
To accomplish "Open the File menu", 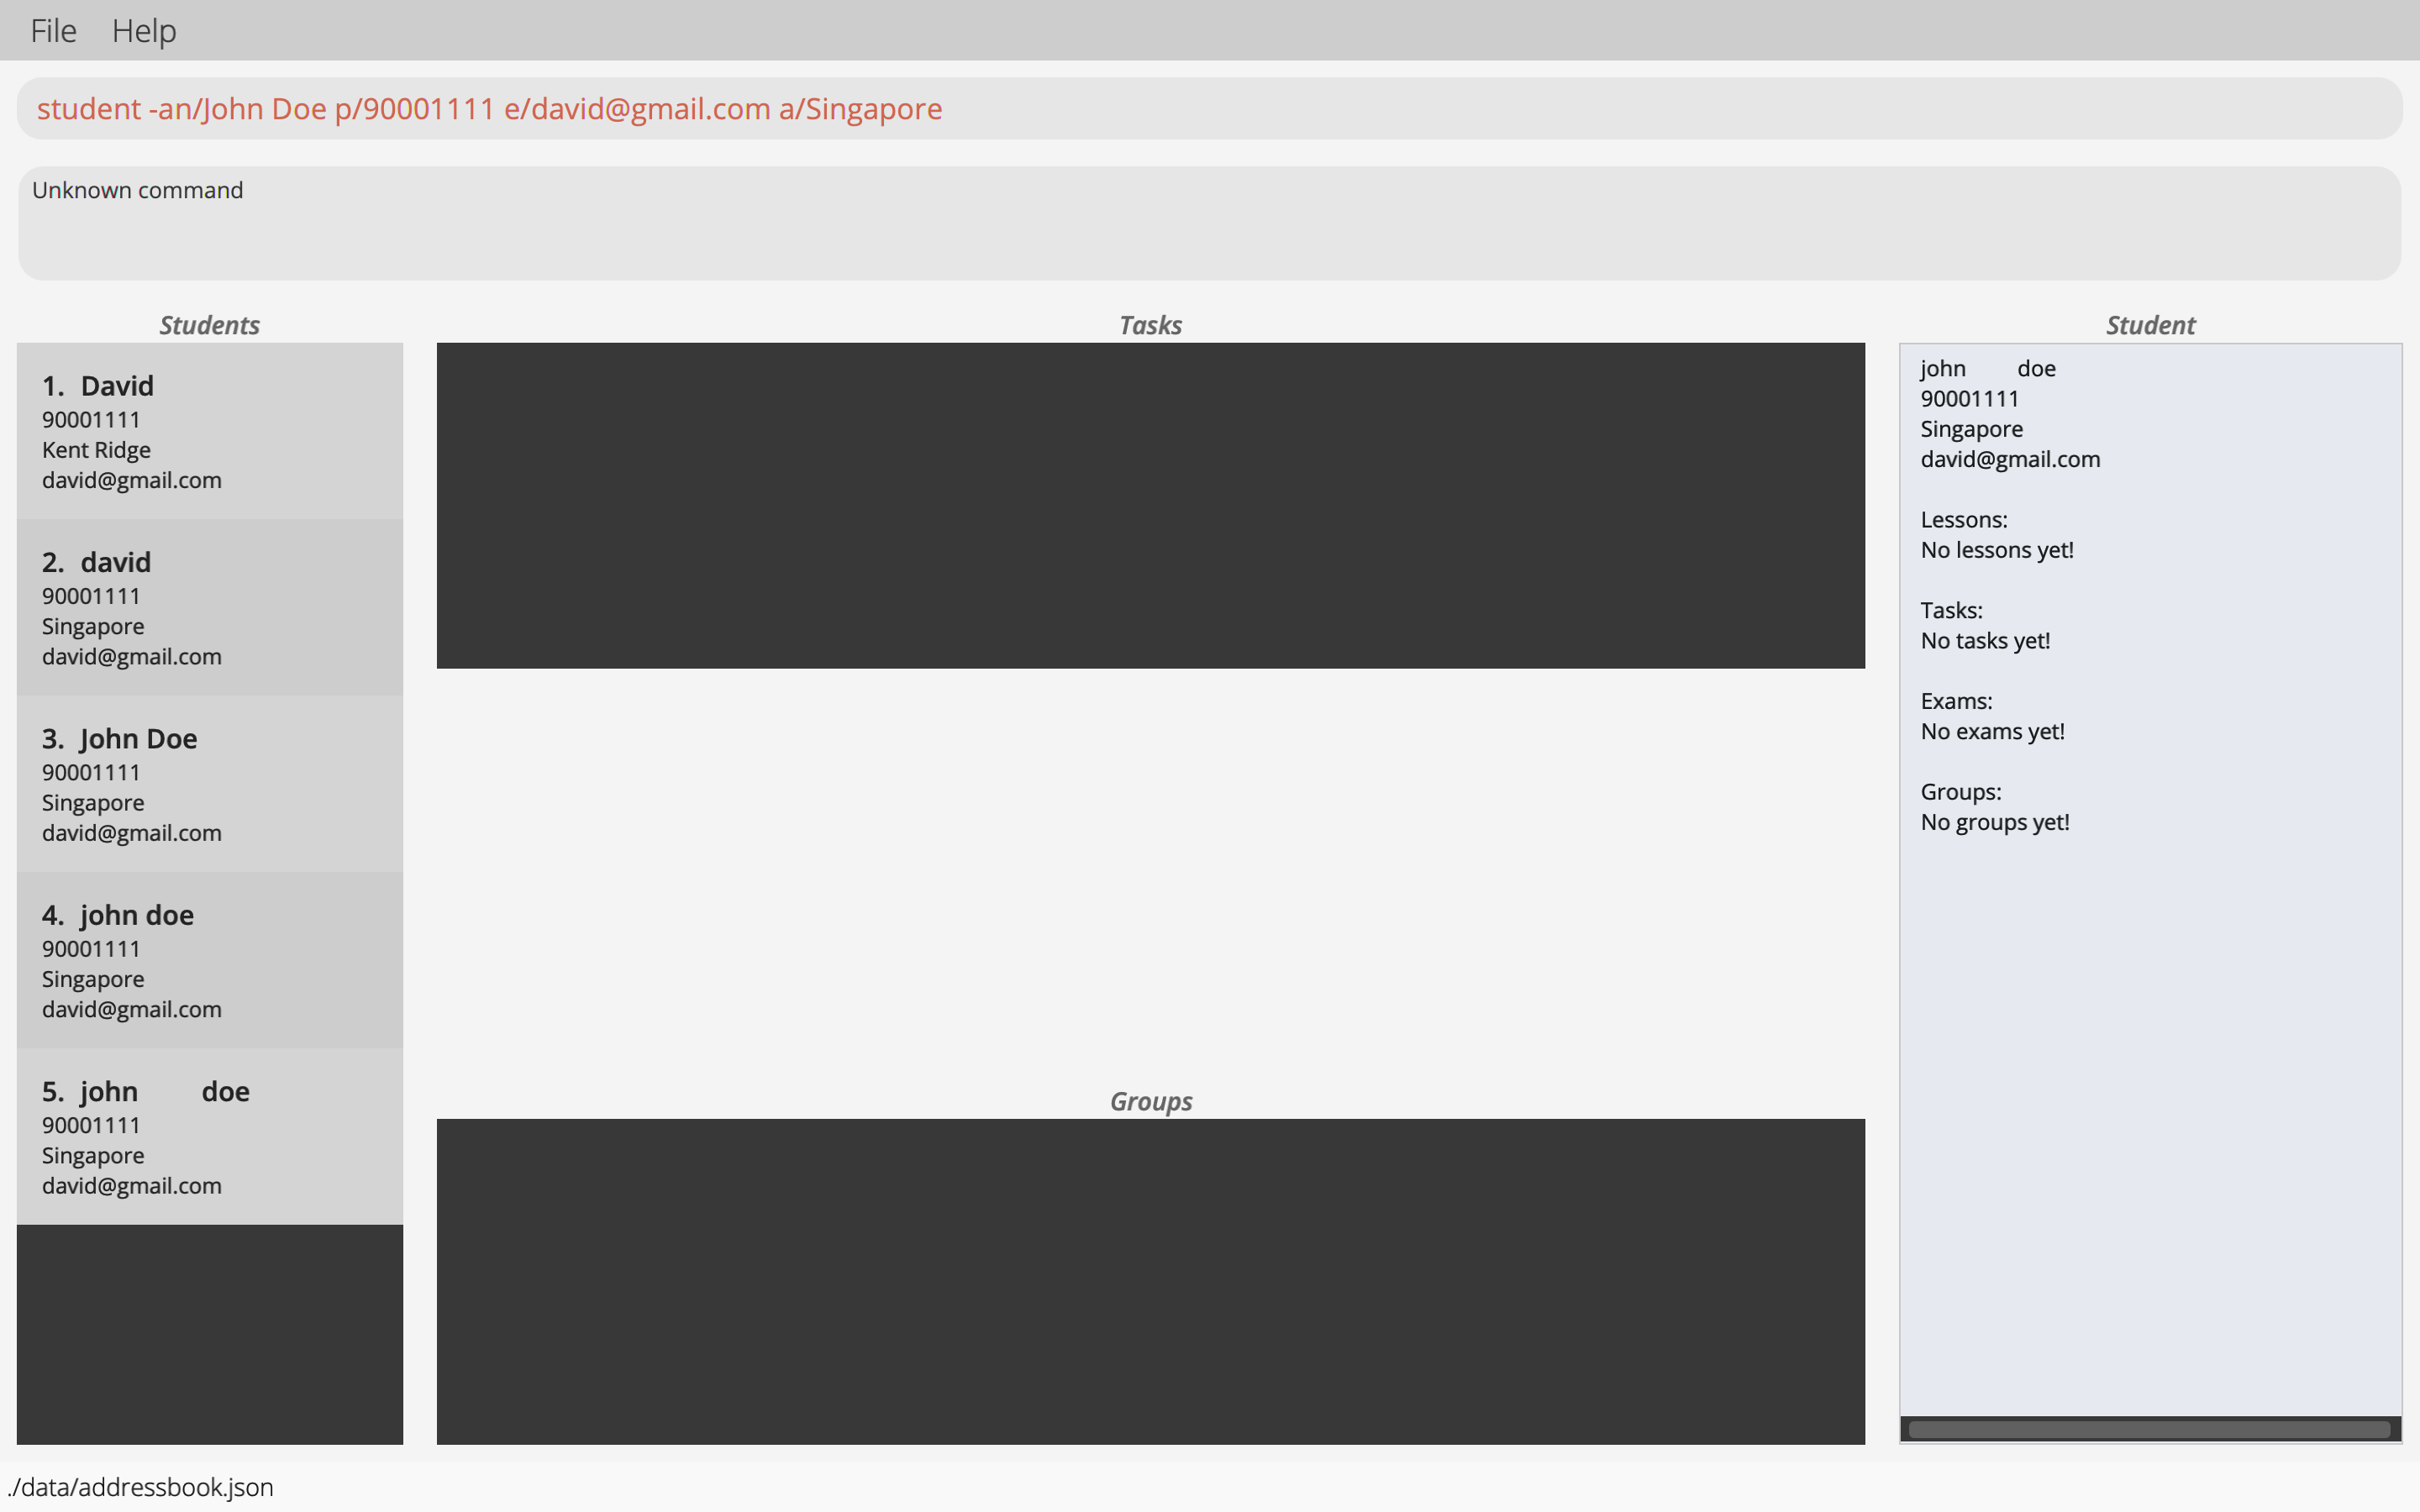I will (53, 30).
